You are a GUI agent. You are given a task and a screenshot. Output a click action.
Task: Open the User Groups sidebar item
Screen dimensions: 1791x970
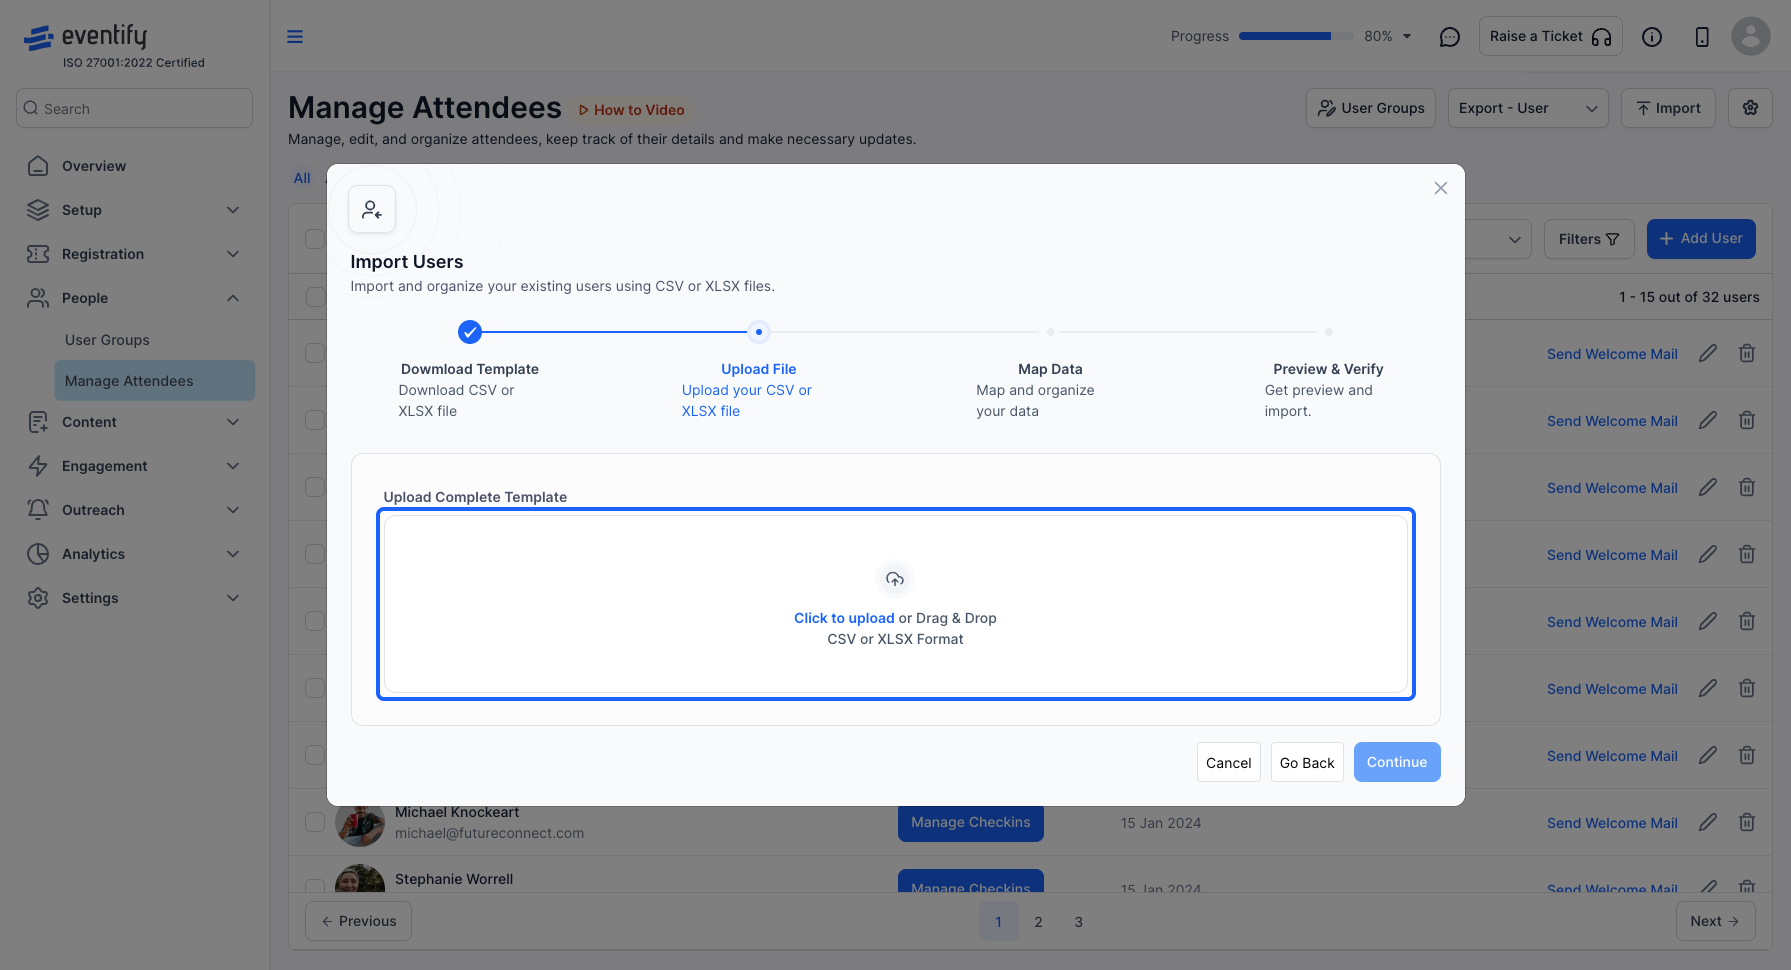pyautogui.click(x=107, y=340)
